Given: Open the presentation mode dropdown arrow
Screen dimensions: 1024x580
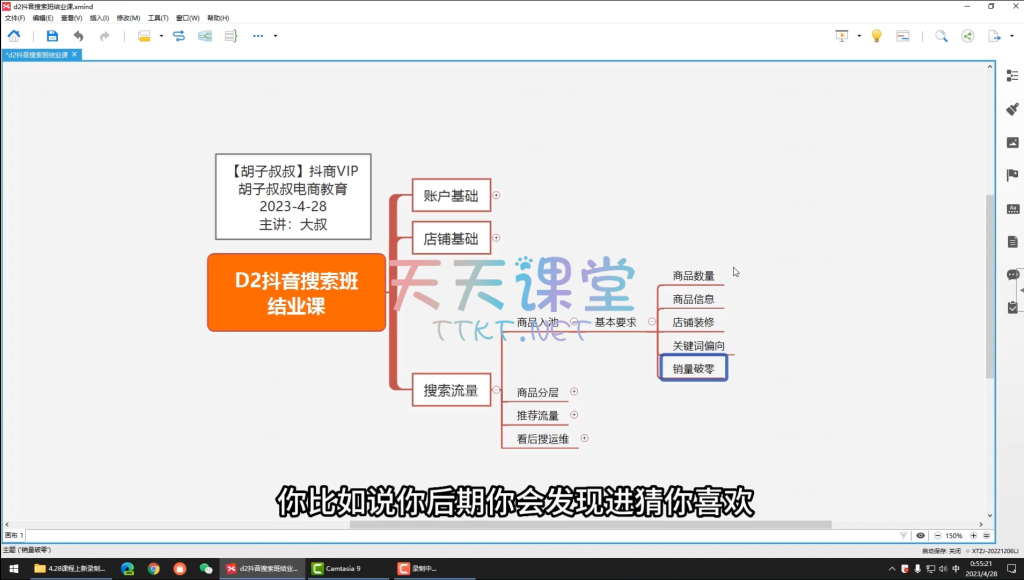Looking at the screenshot, I should (x=859, y=36).
